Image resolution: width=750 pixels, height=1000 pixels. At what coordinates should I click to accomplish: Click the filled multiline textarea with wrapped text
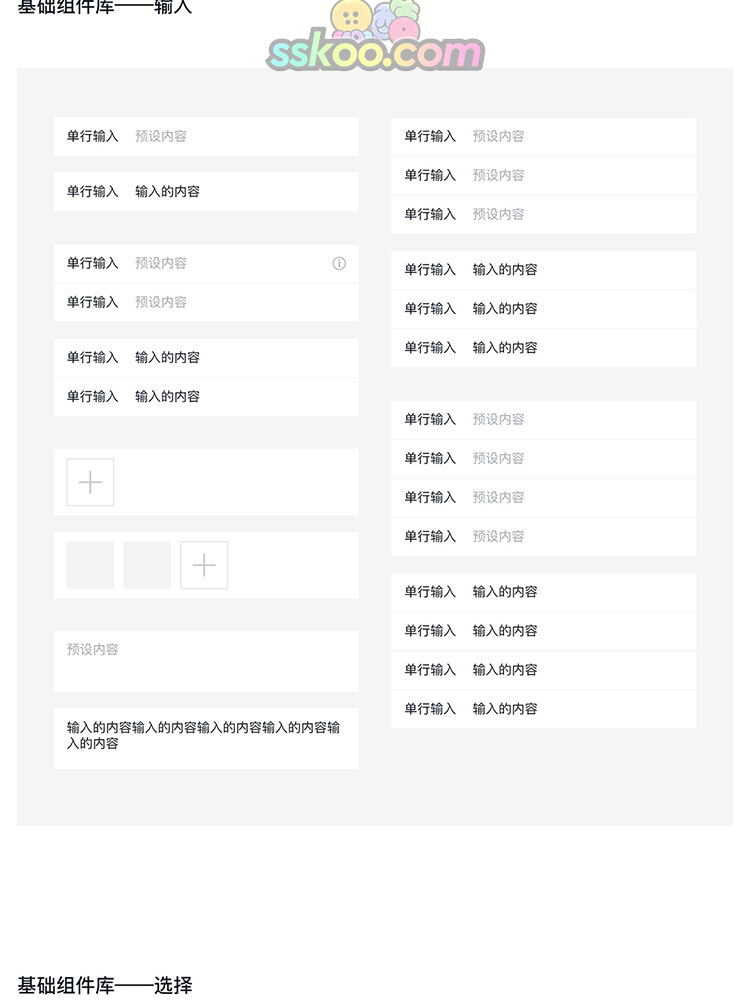pyautogui.click(x=206, y=738)
